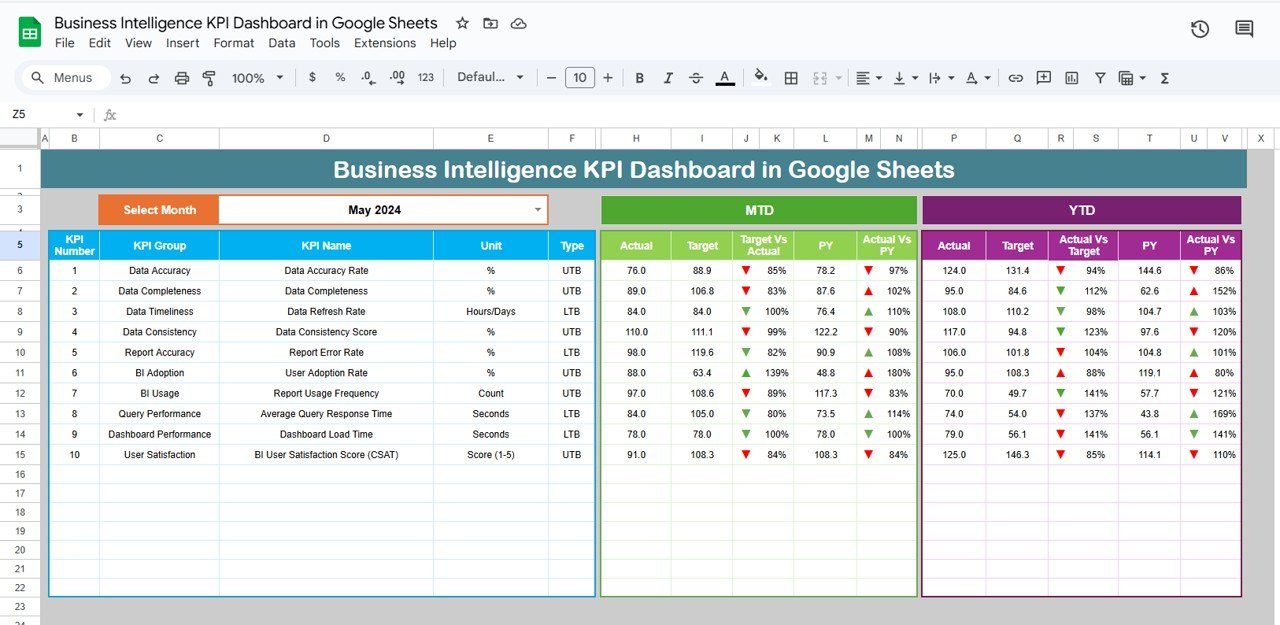Click the formula bar input field
Image resolution: width=1280 pixels, height=625 pixels.
coord(600,115)
